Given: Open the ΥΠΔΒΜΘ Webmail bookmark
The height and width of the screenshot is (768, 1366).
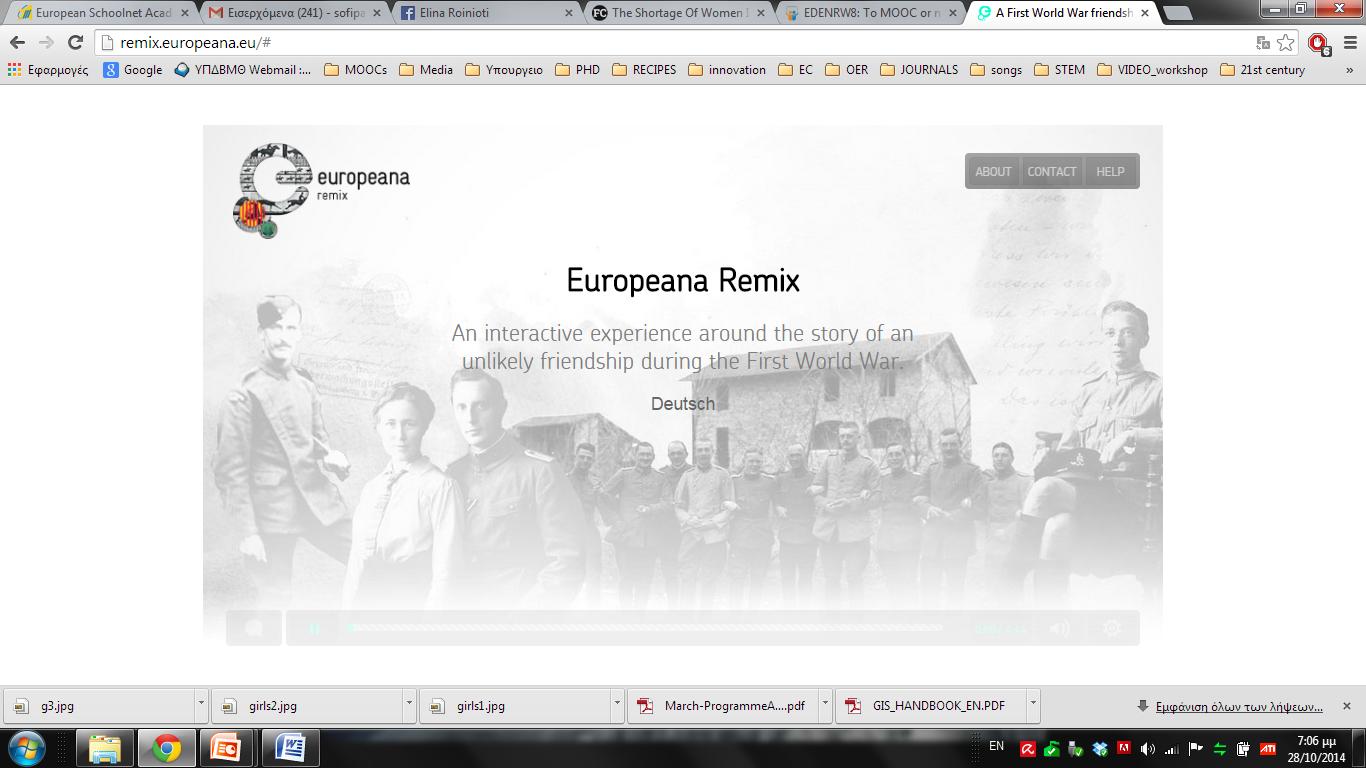Looking at the screenshot, I should (x=242, y=70).
